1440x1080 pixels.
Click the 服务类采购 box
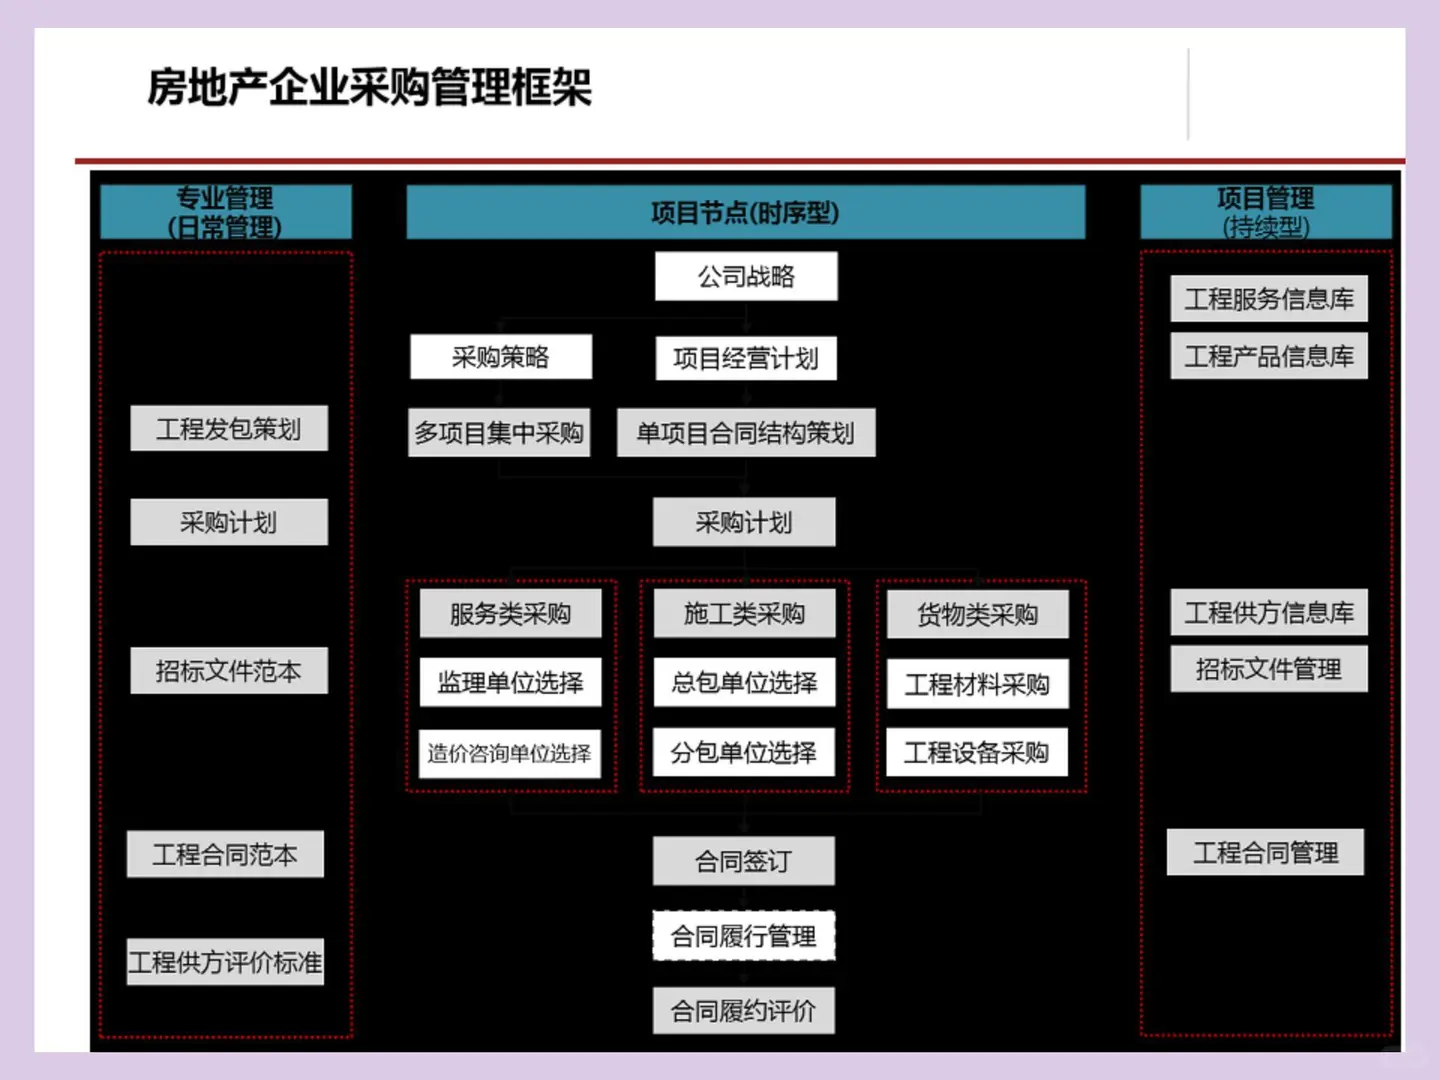[x=512, y=615]
